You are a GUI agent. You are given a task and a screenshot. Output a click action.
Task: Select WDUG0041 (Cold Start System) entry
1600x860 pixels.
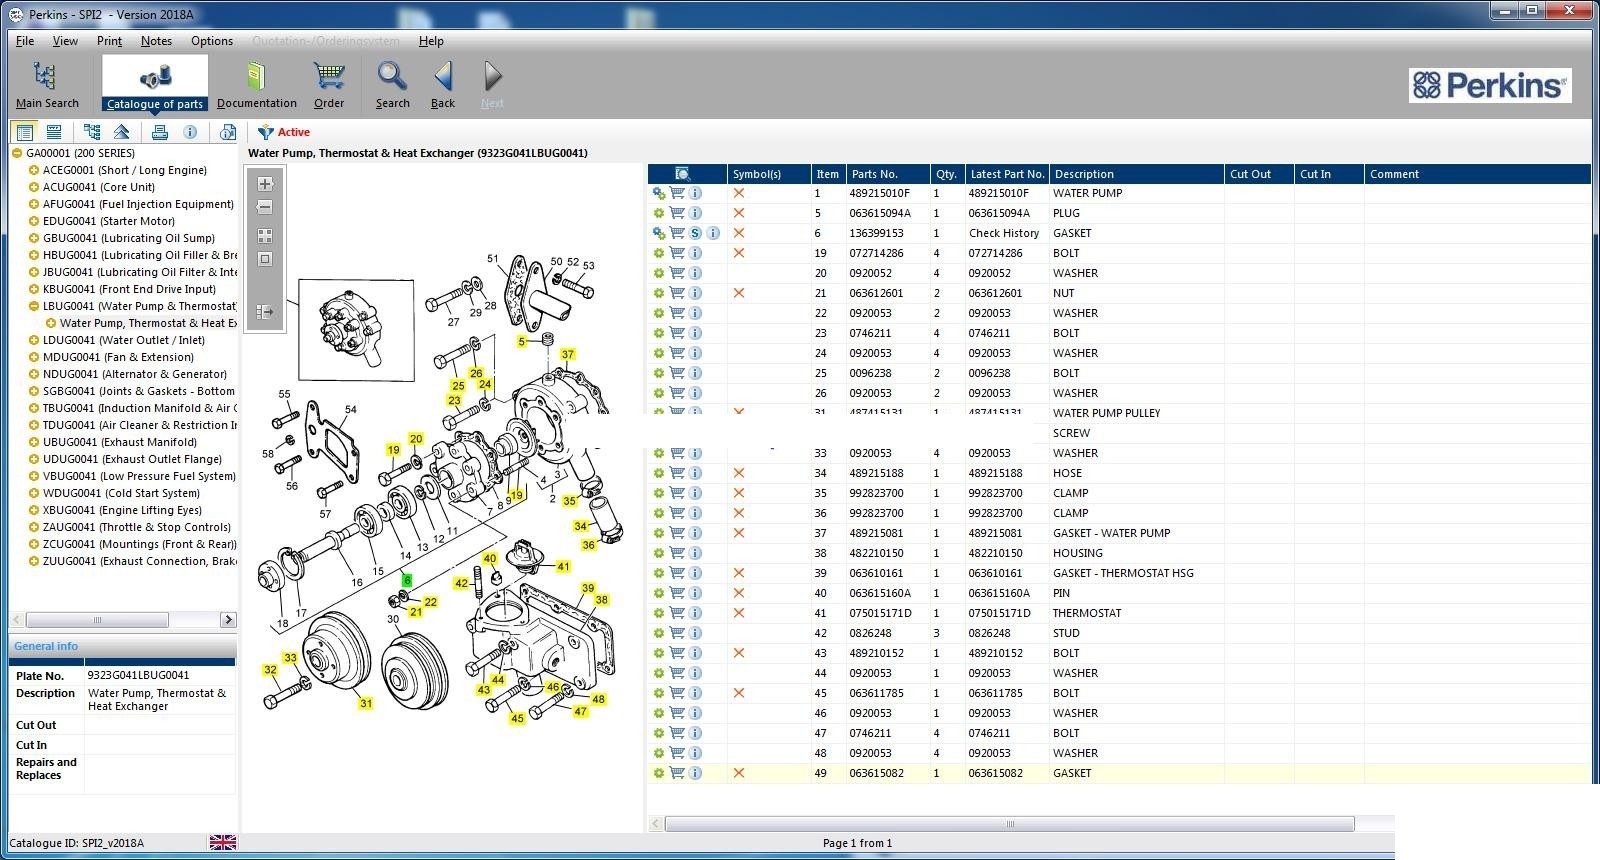point(121,493)
